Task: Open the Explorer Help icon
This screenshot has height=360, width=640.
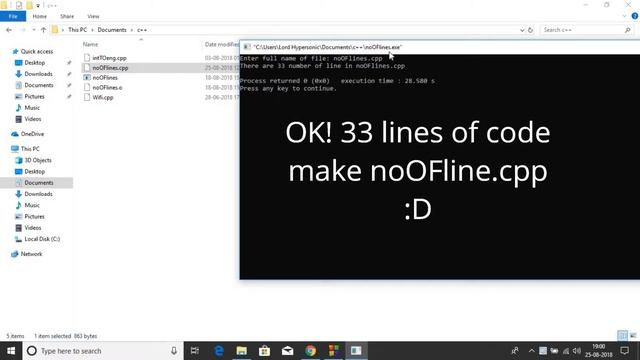Action: click(635, 16)
